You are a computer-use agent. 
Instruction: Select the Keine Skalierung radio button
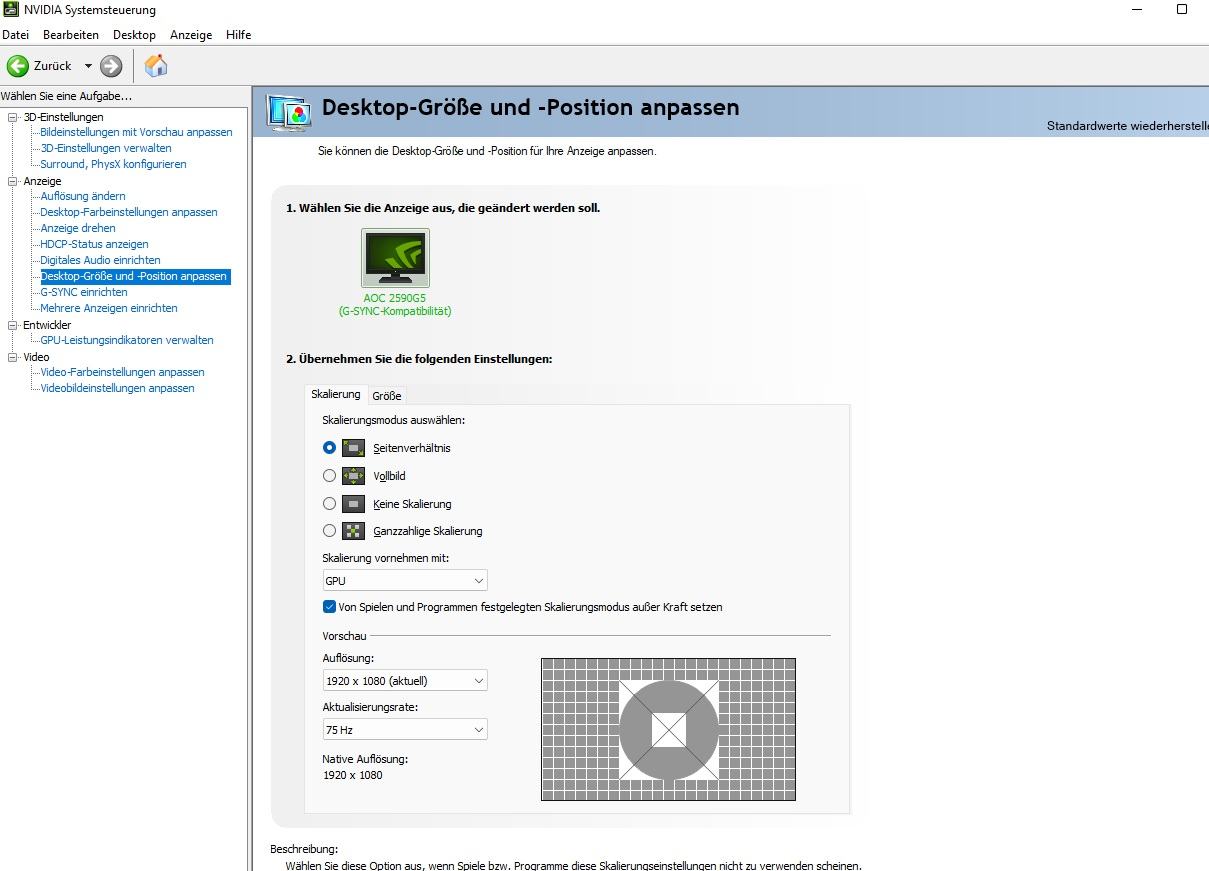329,504
